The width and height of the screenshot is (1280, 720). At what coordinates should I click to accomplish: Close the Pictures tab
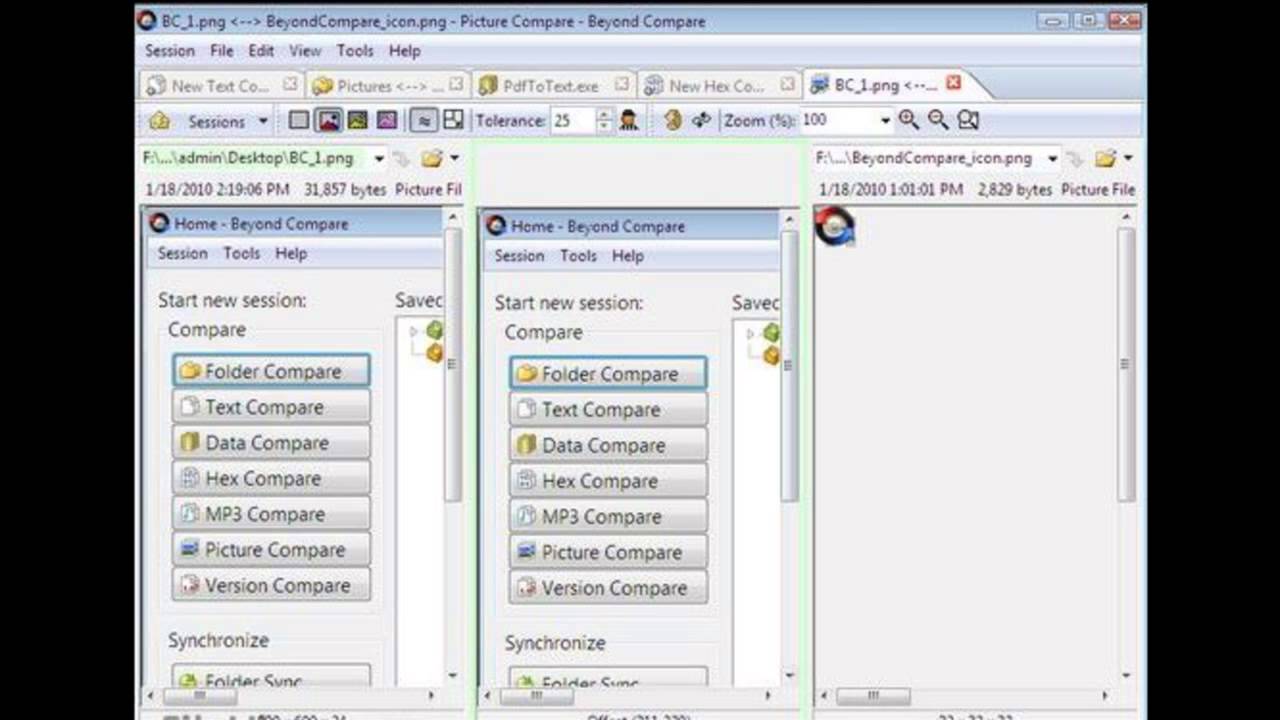click(456, 84)
